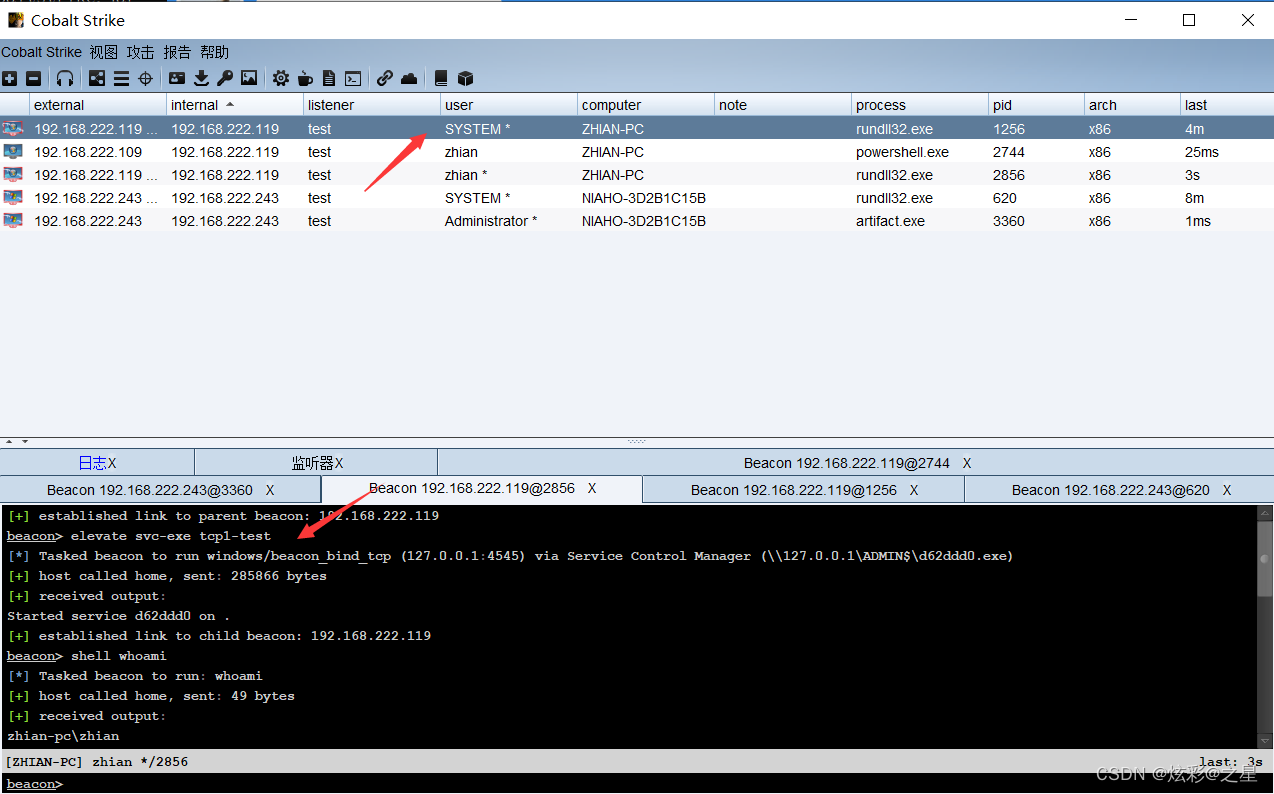Switch to Beacon 192.168.222.243@3360 tab
This screenshot has height=794, width=1274.
tap(160, 490)
